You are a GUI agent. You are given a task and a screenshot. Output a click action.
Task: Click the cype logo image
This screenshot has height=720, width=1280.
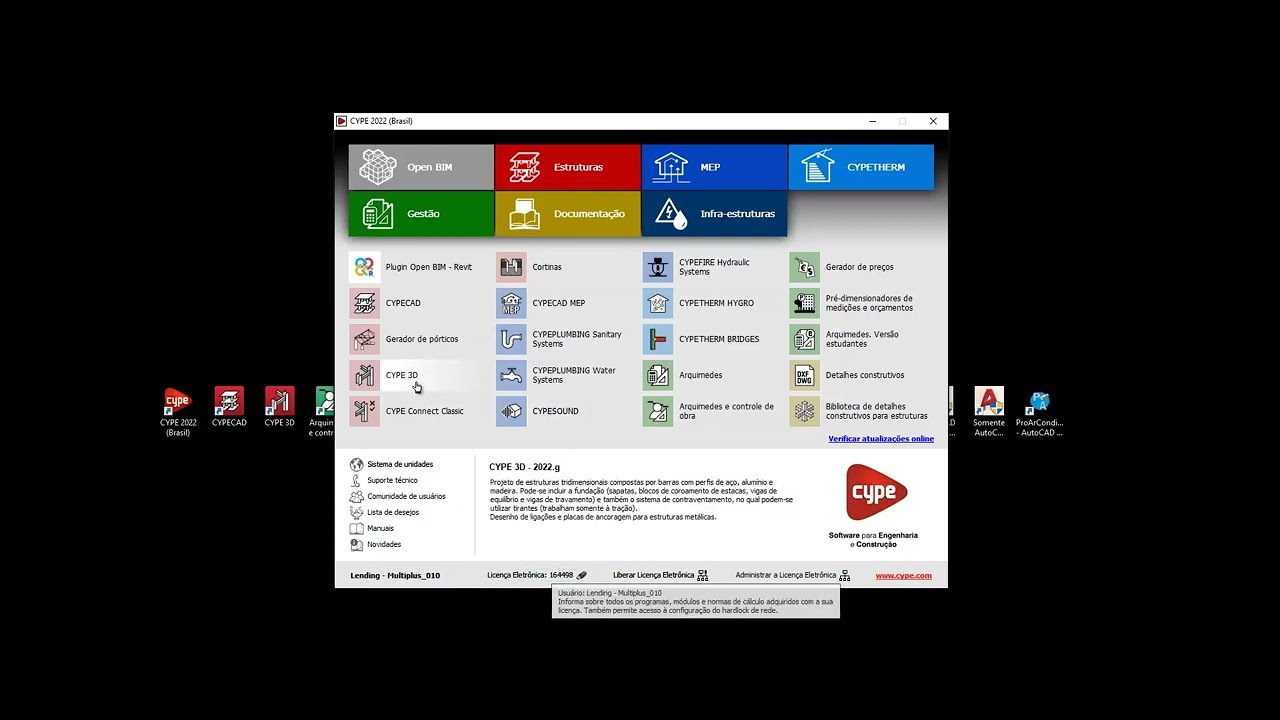click(x=876, y=492)
